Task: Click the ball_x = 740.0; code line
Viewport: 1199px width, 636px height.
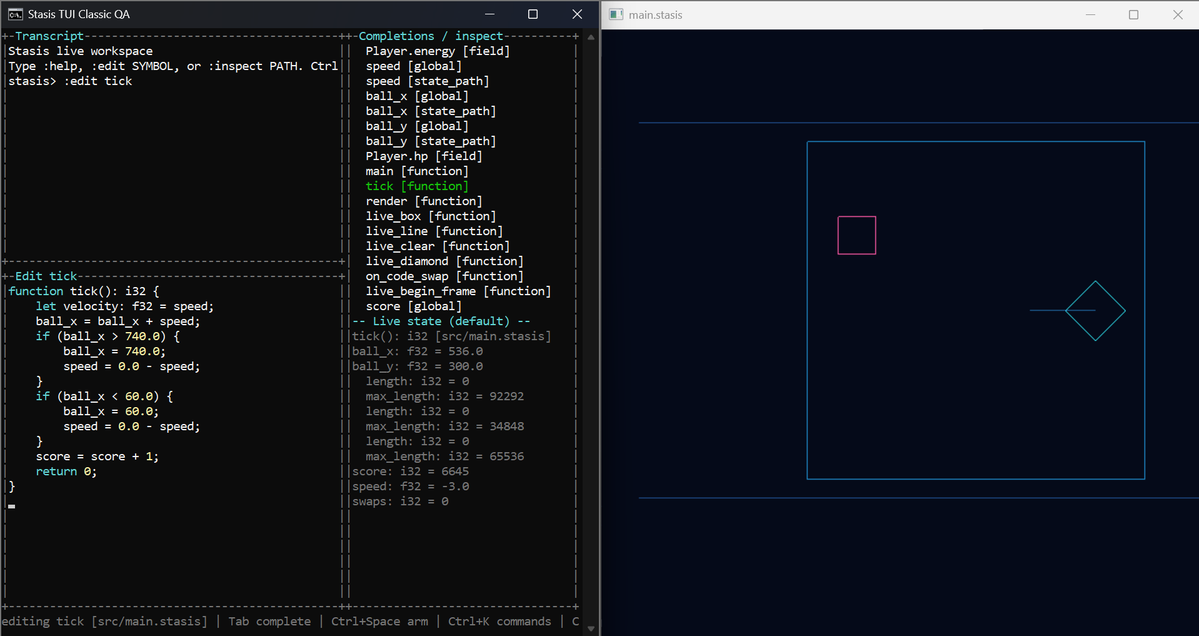Action: (x=115, y=352)
